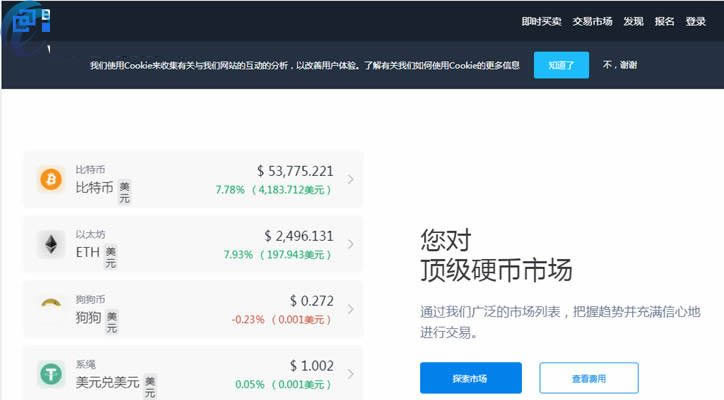Screen dimensions: 724x400
Task: Click the 报名 sign-up link
Action: pyautogui.click(x=664, y=21)
